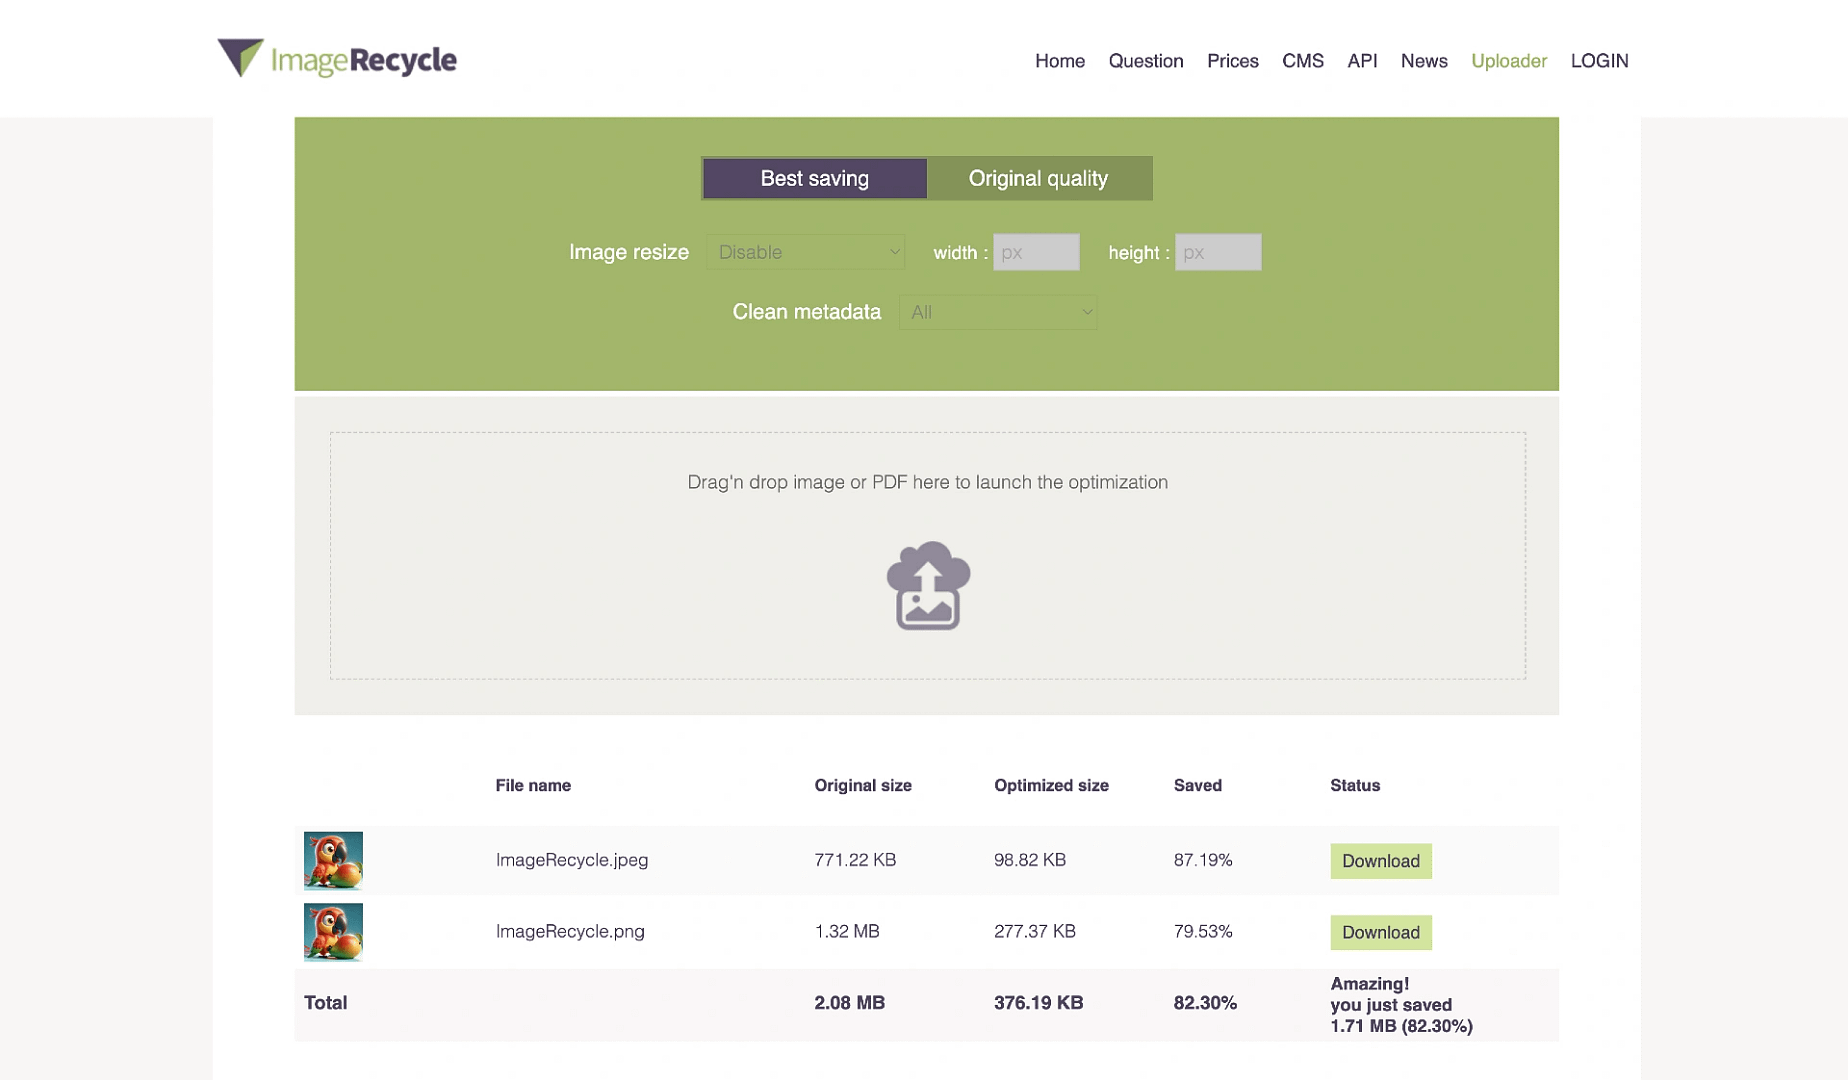Image resolution: width=1848 pixels, height=1080 pixels.
Task: Go to the API page
Action: point(1361,61)
